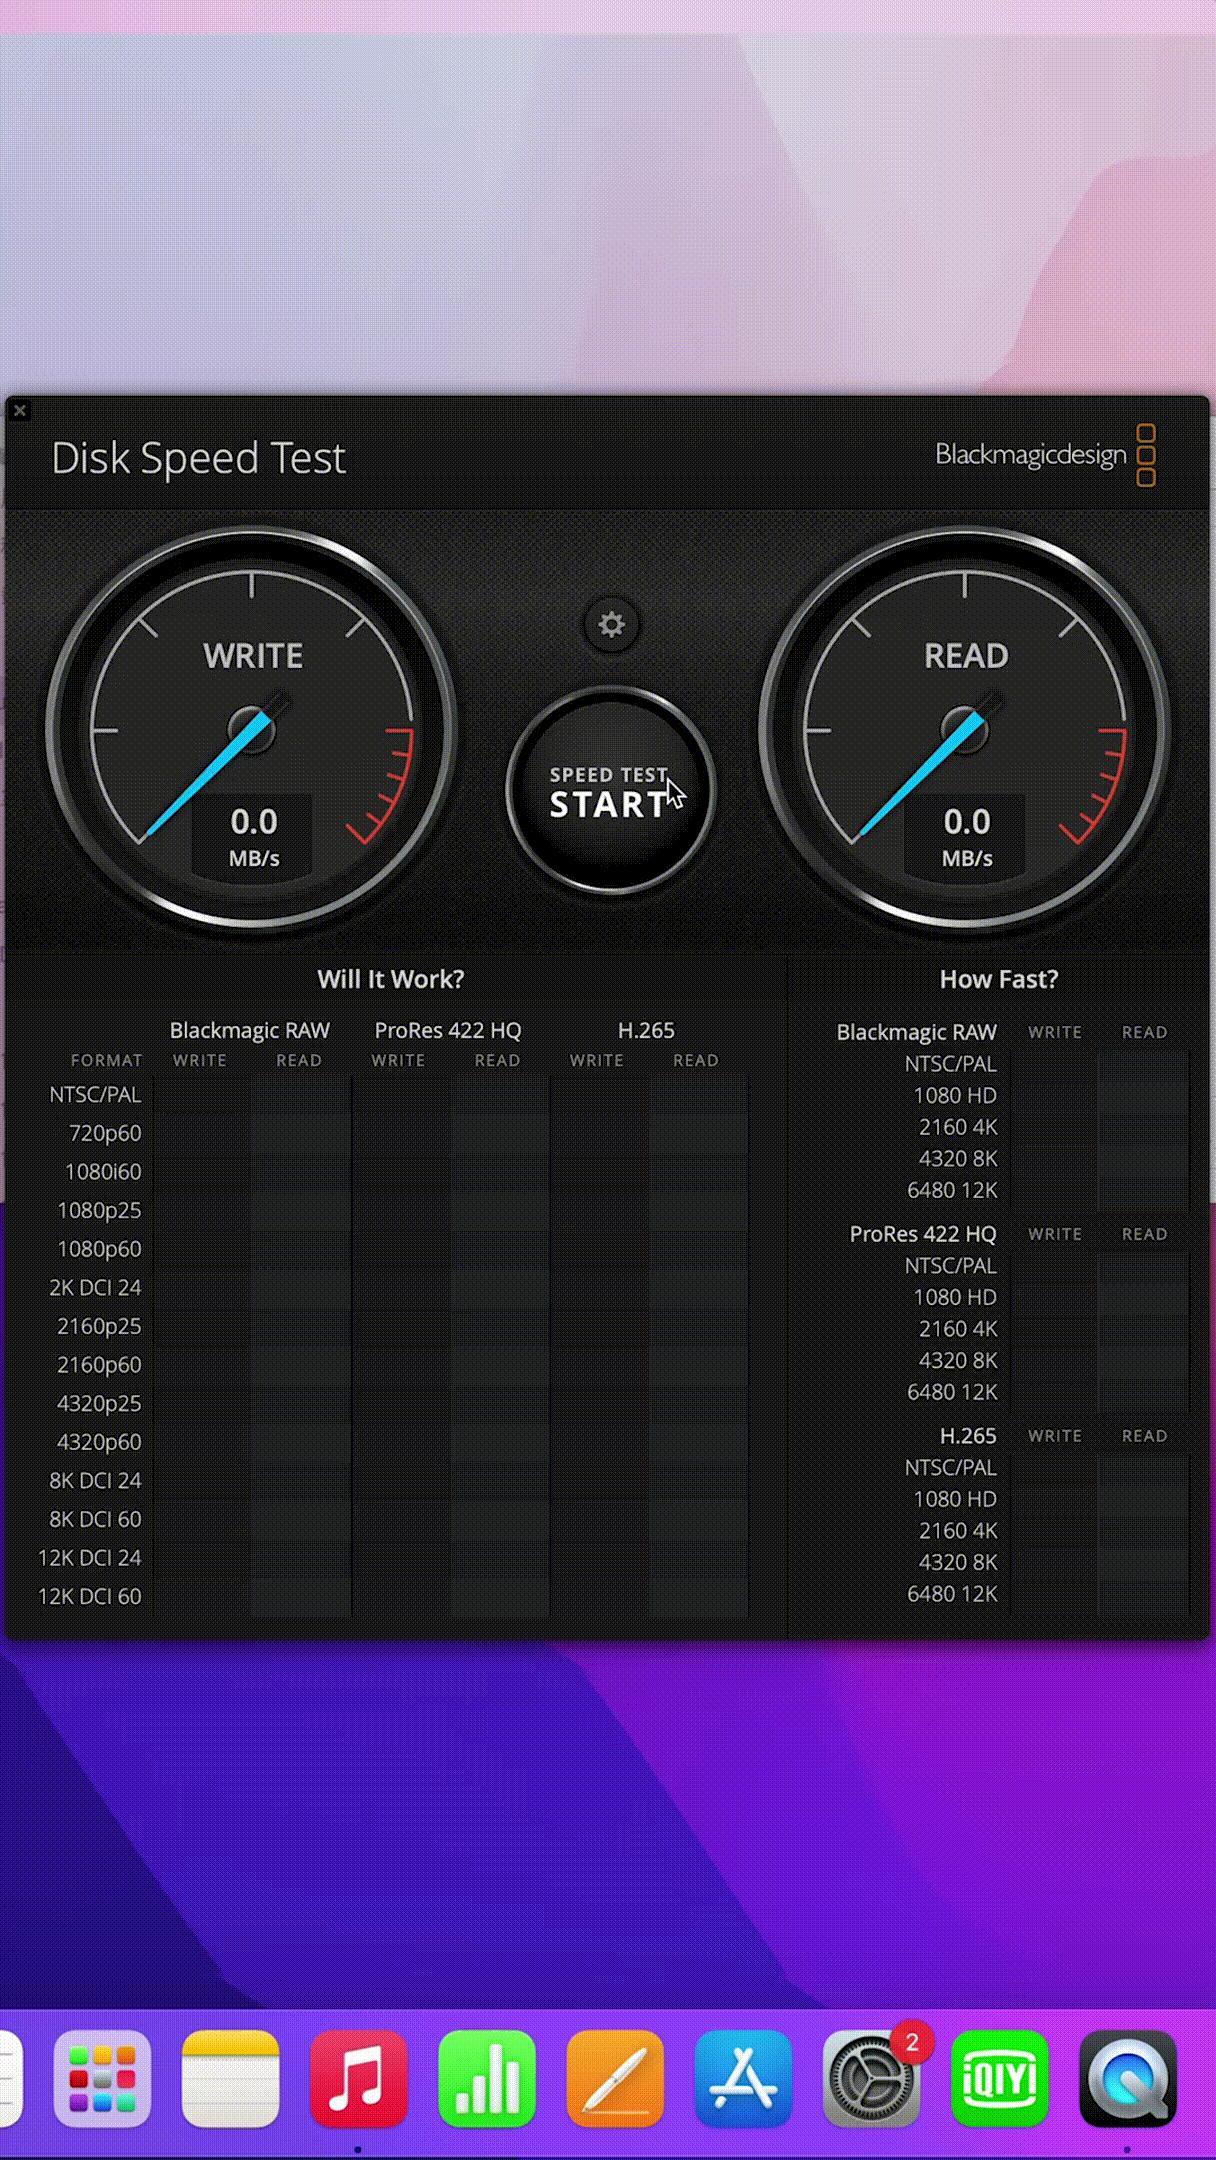
Task: Click the '4320p25' format row label
Action: click(99, 1403)
